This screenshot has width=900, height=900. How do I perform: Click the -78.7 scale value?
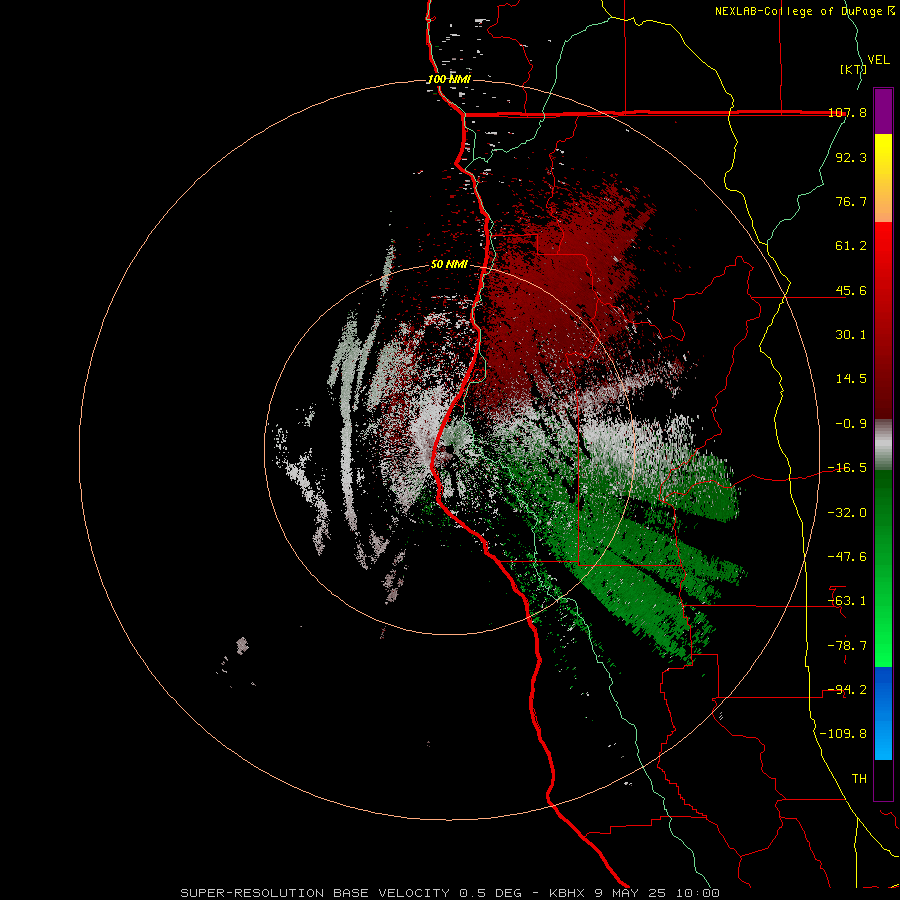[848, 645]
